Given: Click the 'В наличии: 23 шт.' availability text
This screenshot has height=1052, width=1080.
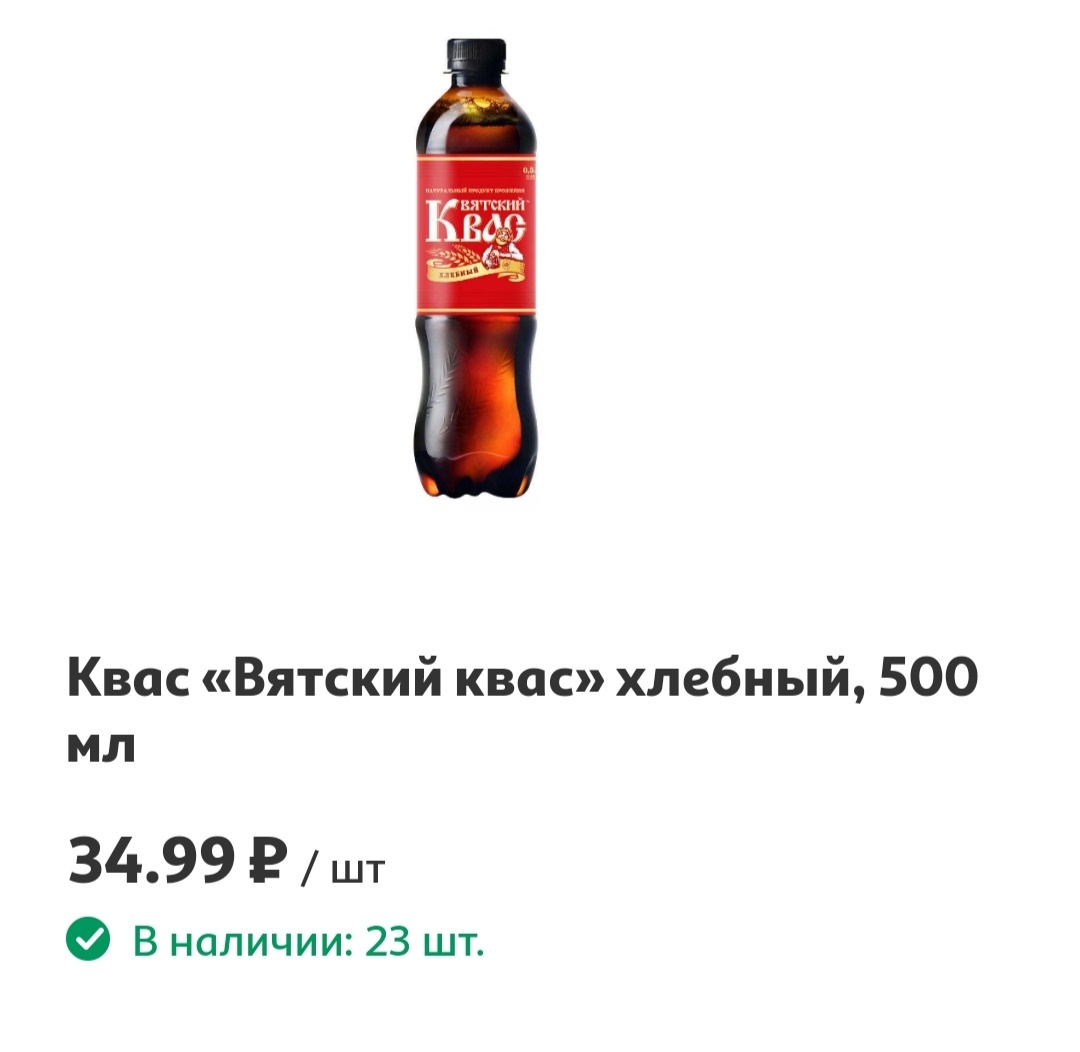Looking at the screenshot, I should (309, 941).
